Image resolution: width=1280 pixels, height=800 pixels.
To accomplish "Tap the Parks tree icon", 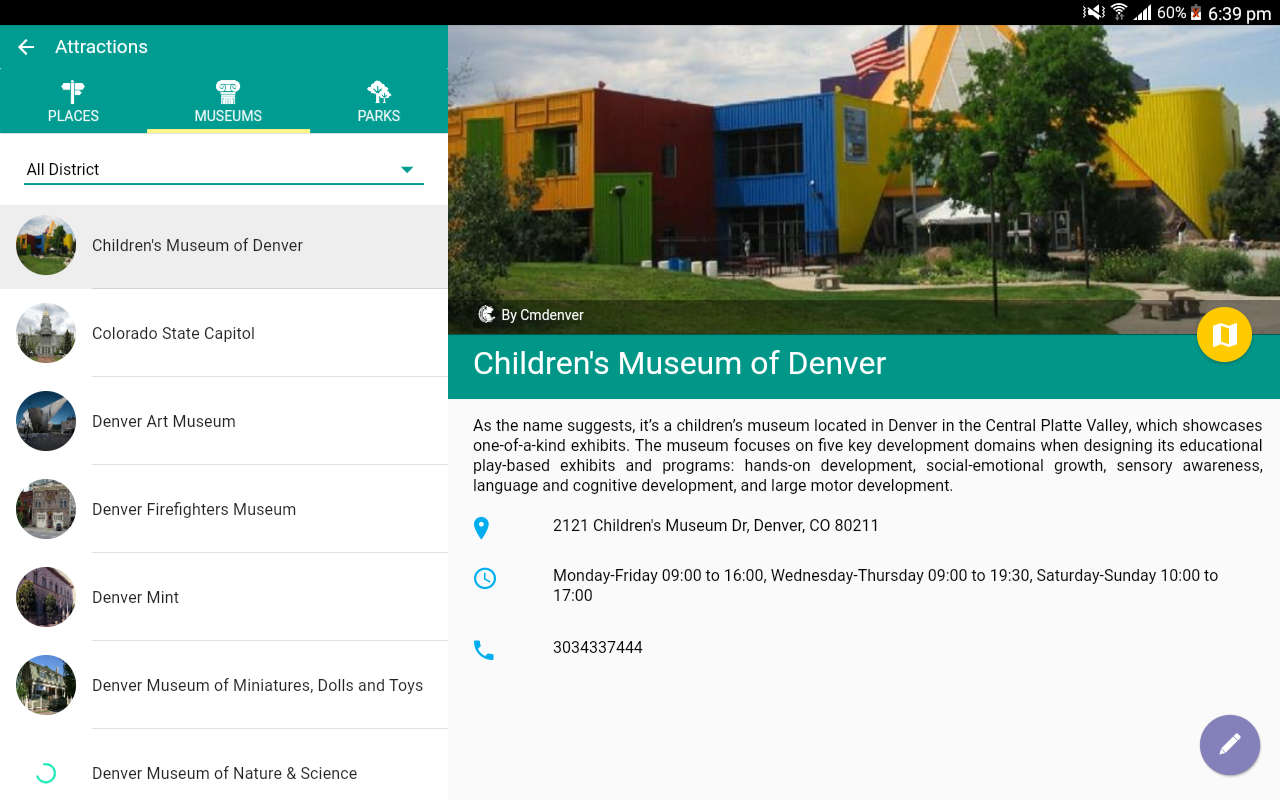I will [x=379, y=92].
